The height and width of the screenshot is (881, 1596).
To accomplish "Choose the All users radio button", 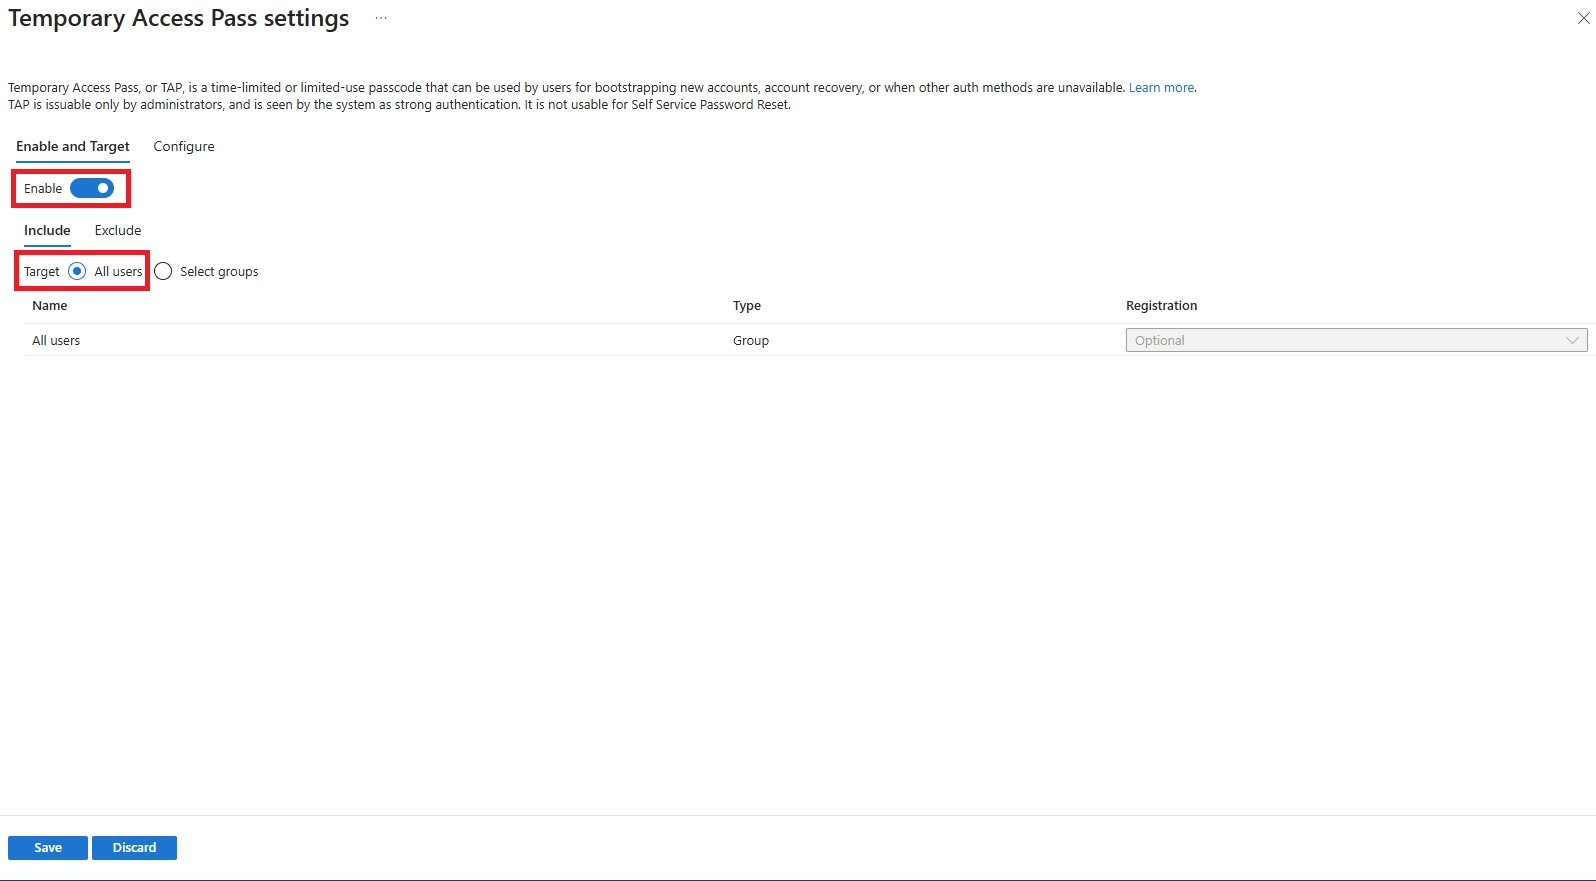I will [x=77, y=272].
